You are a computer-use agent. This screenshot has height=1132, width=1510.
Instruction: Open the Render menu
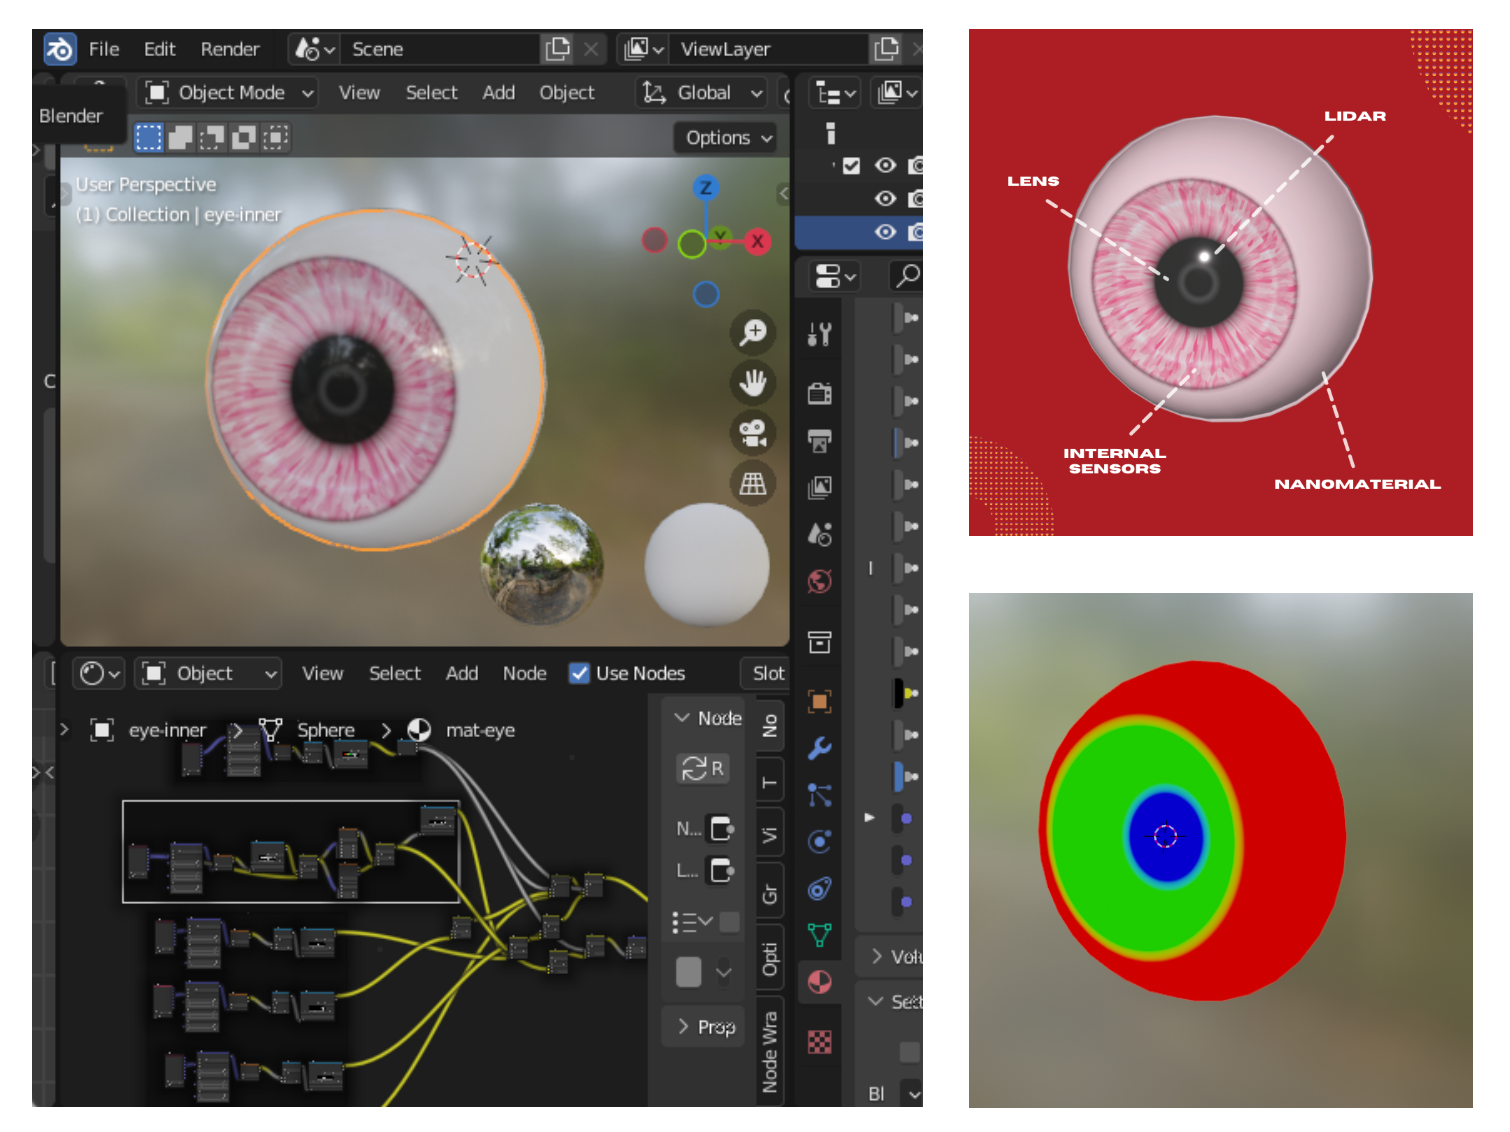[x=229, y=49]
